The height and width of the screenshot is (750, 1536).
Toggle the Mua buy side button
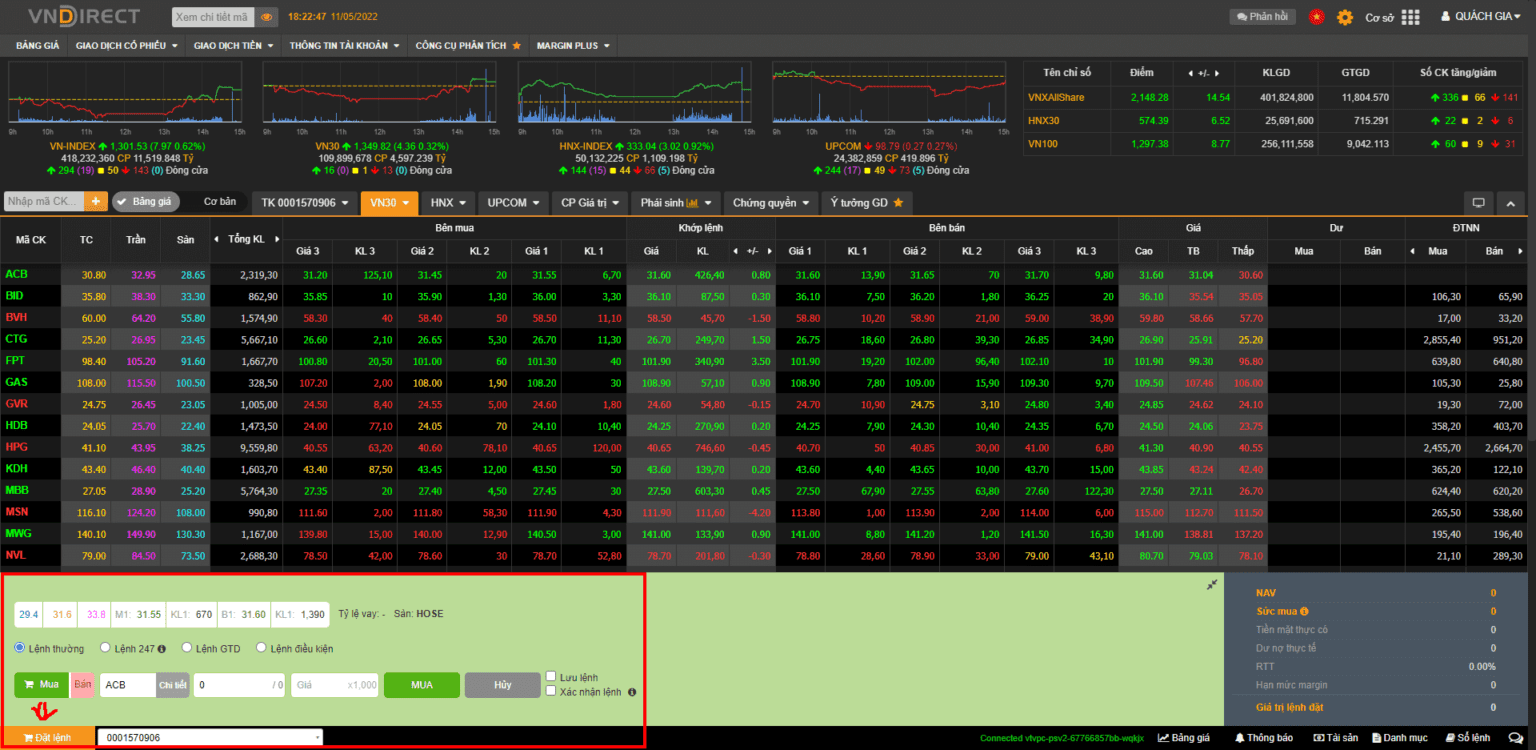pyautogui.click(x=41, y=685)
